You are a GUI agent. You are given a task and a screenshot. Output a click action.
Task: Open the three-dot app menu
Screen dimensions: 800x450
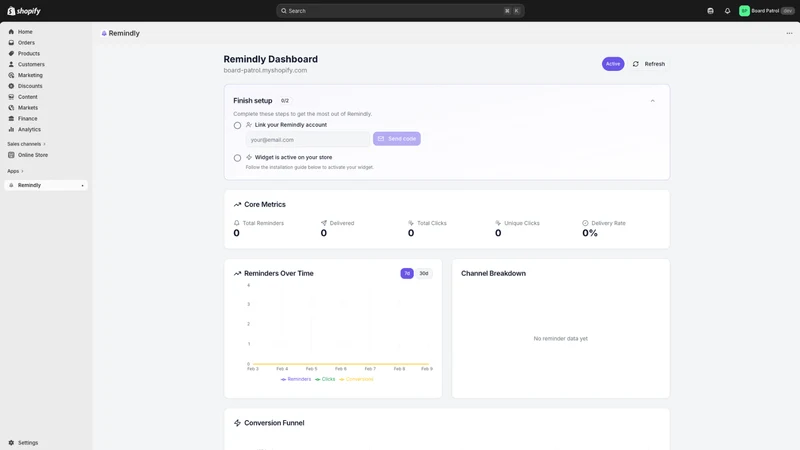click(x=789, y=33)
